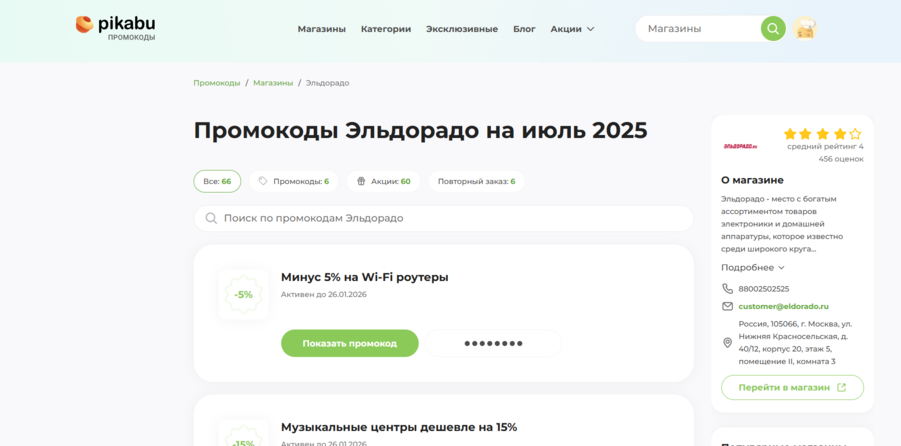The height and width of the screenshot is (446, 901).
Task: Click Показать промокод button
Action: 350,343
